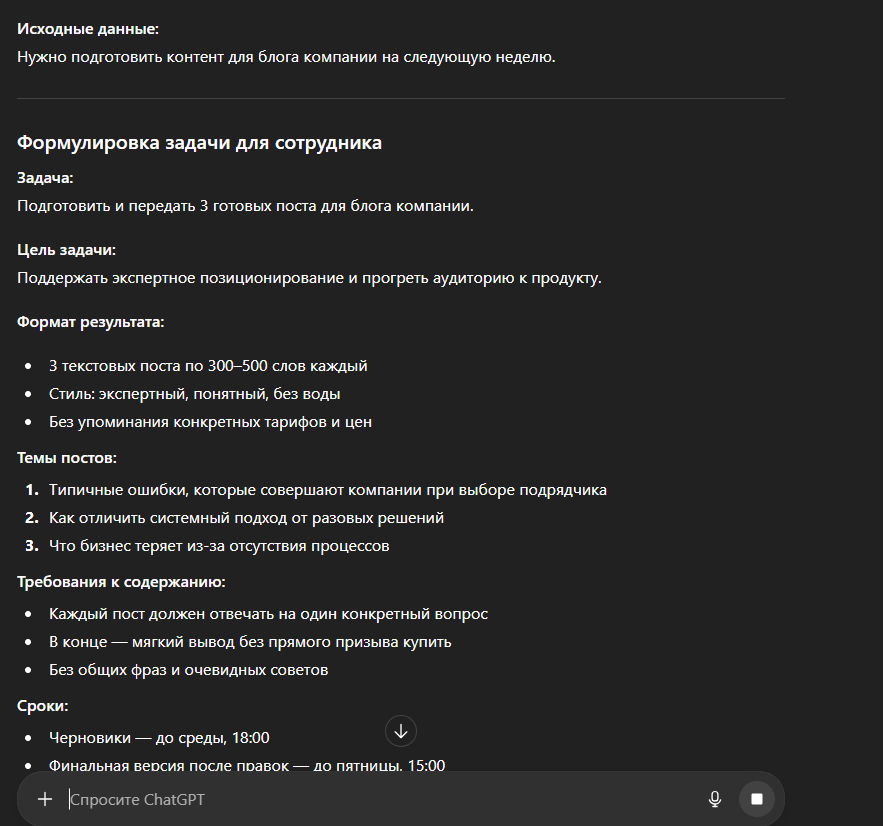
Task: Click the "Темы постов:" label
Action: click(x=67, y=458)
